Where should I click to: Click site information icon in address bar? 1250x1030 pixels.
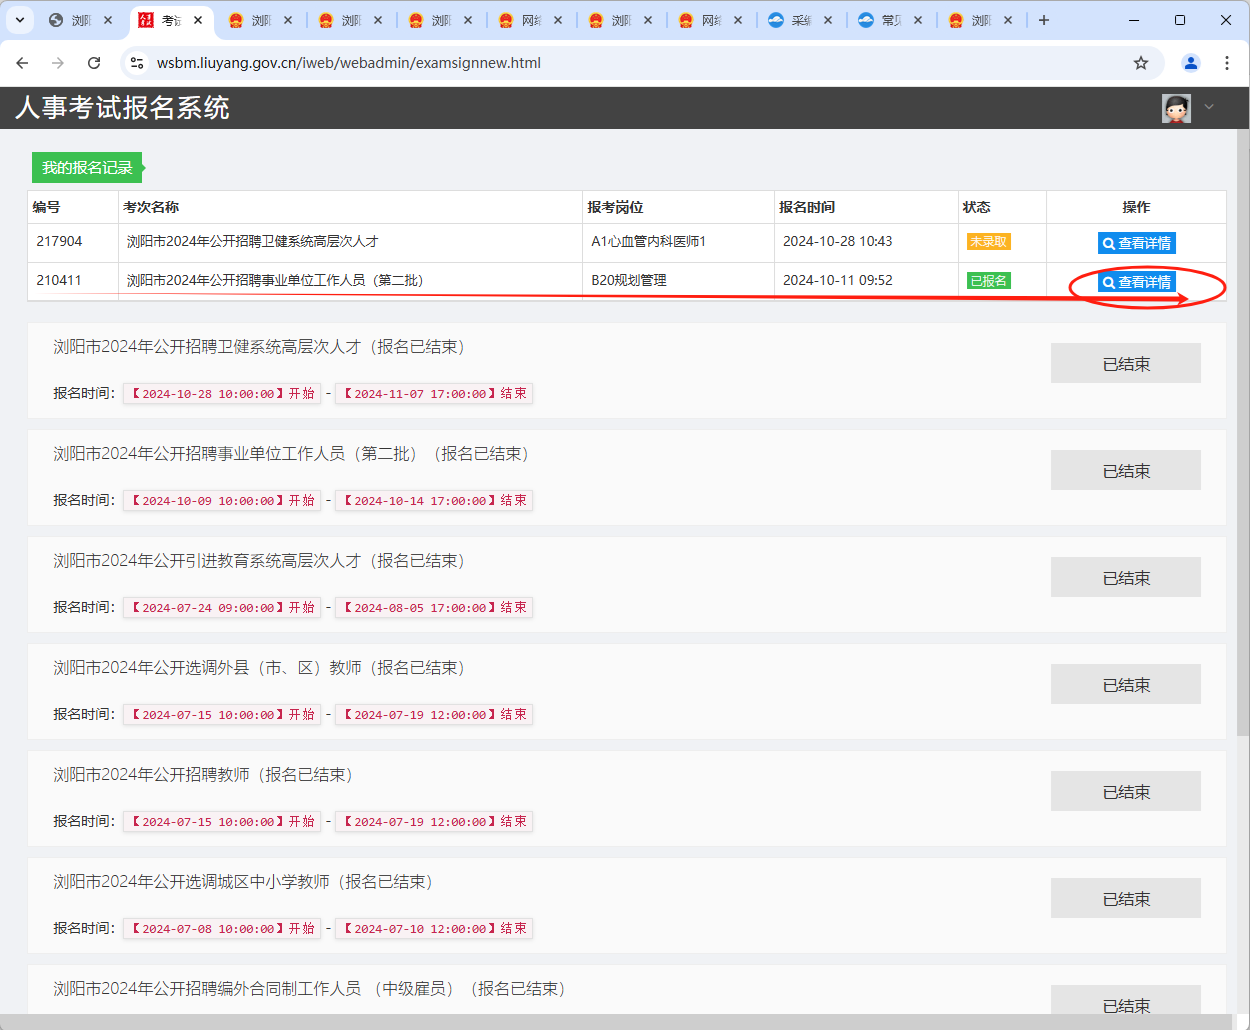coord(138,63)
